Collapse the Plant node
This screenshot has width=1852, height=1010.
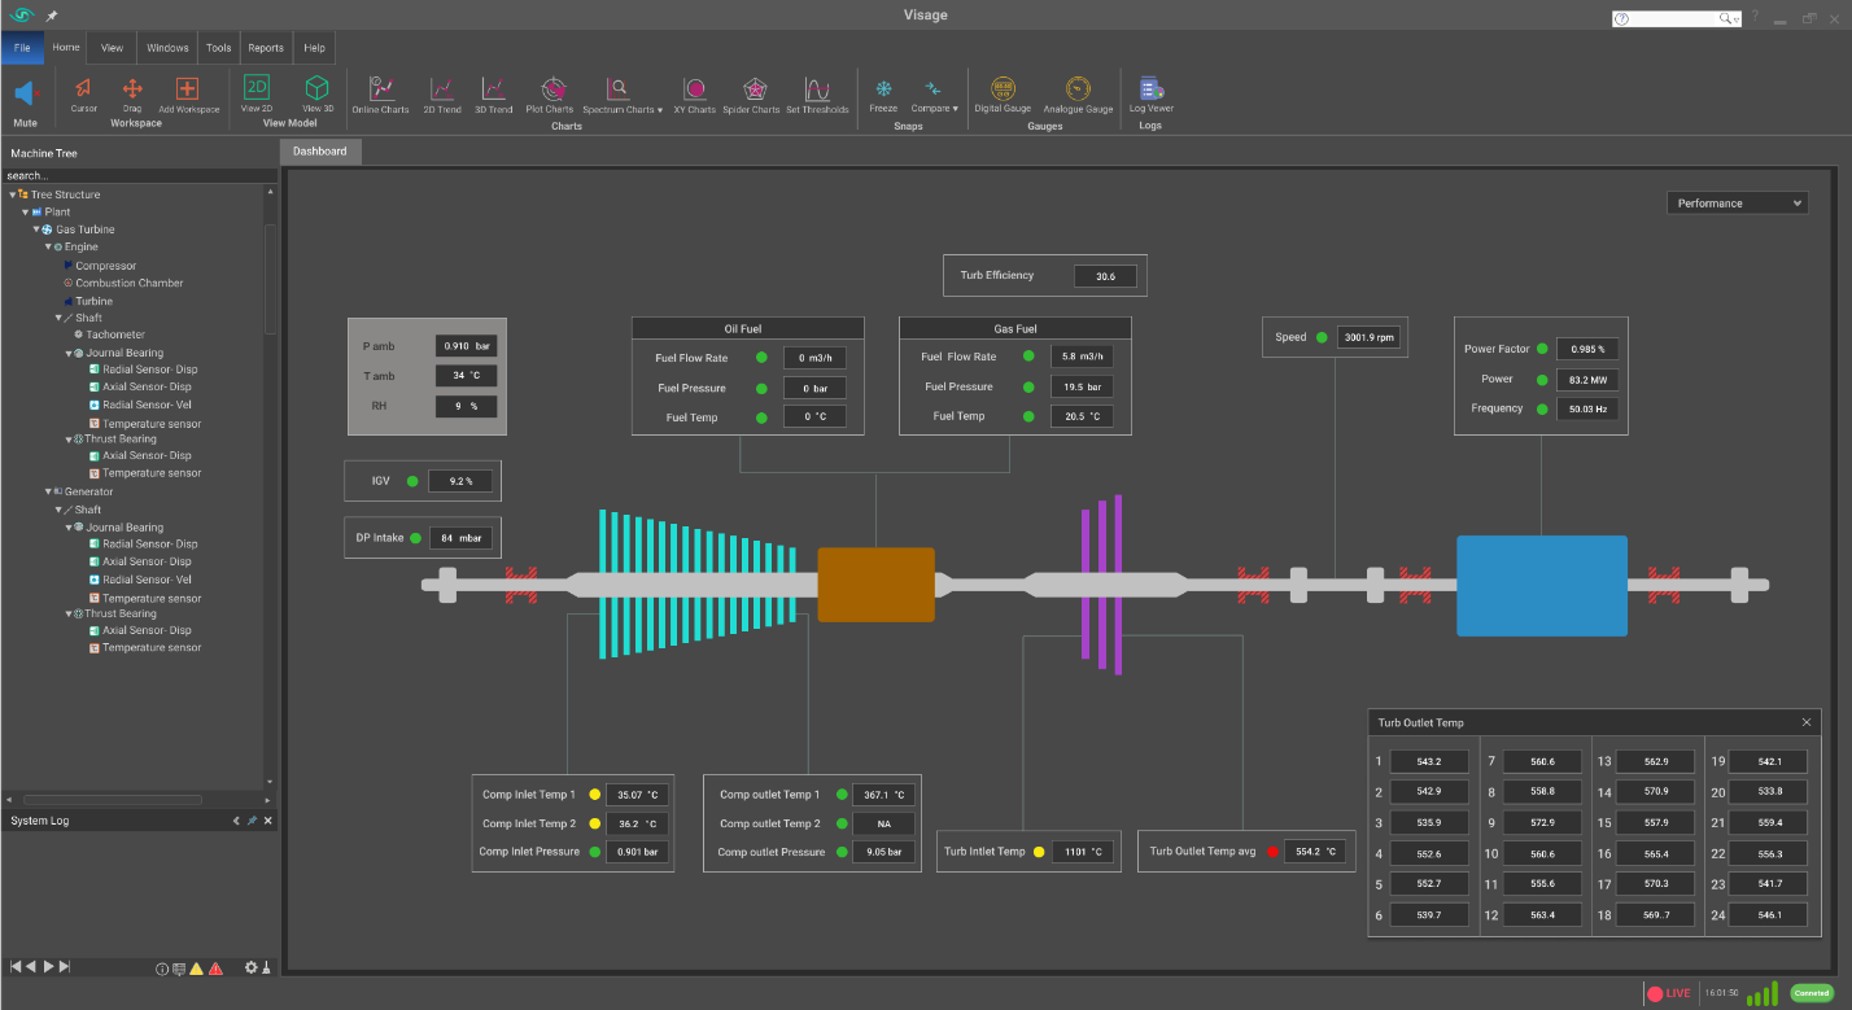coord(25,212)
